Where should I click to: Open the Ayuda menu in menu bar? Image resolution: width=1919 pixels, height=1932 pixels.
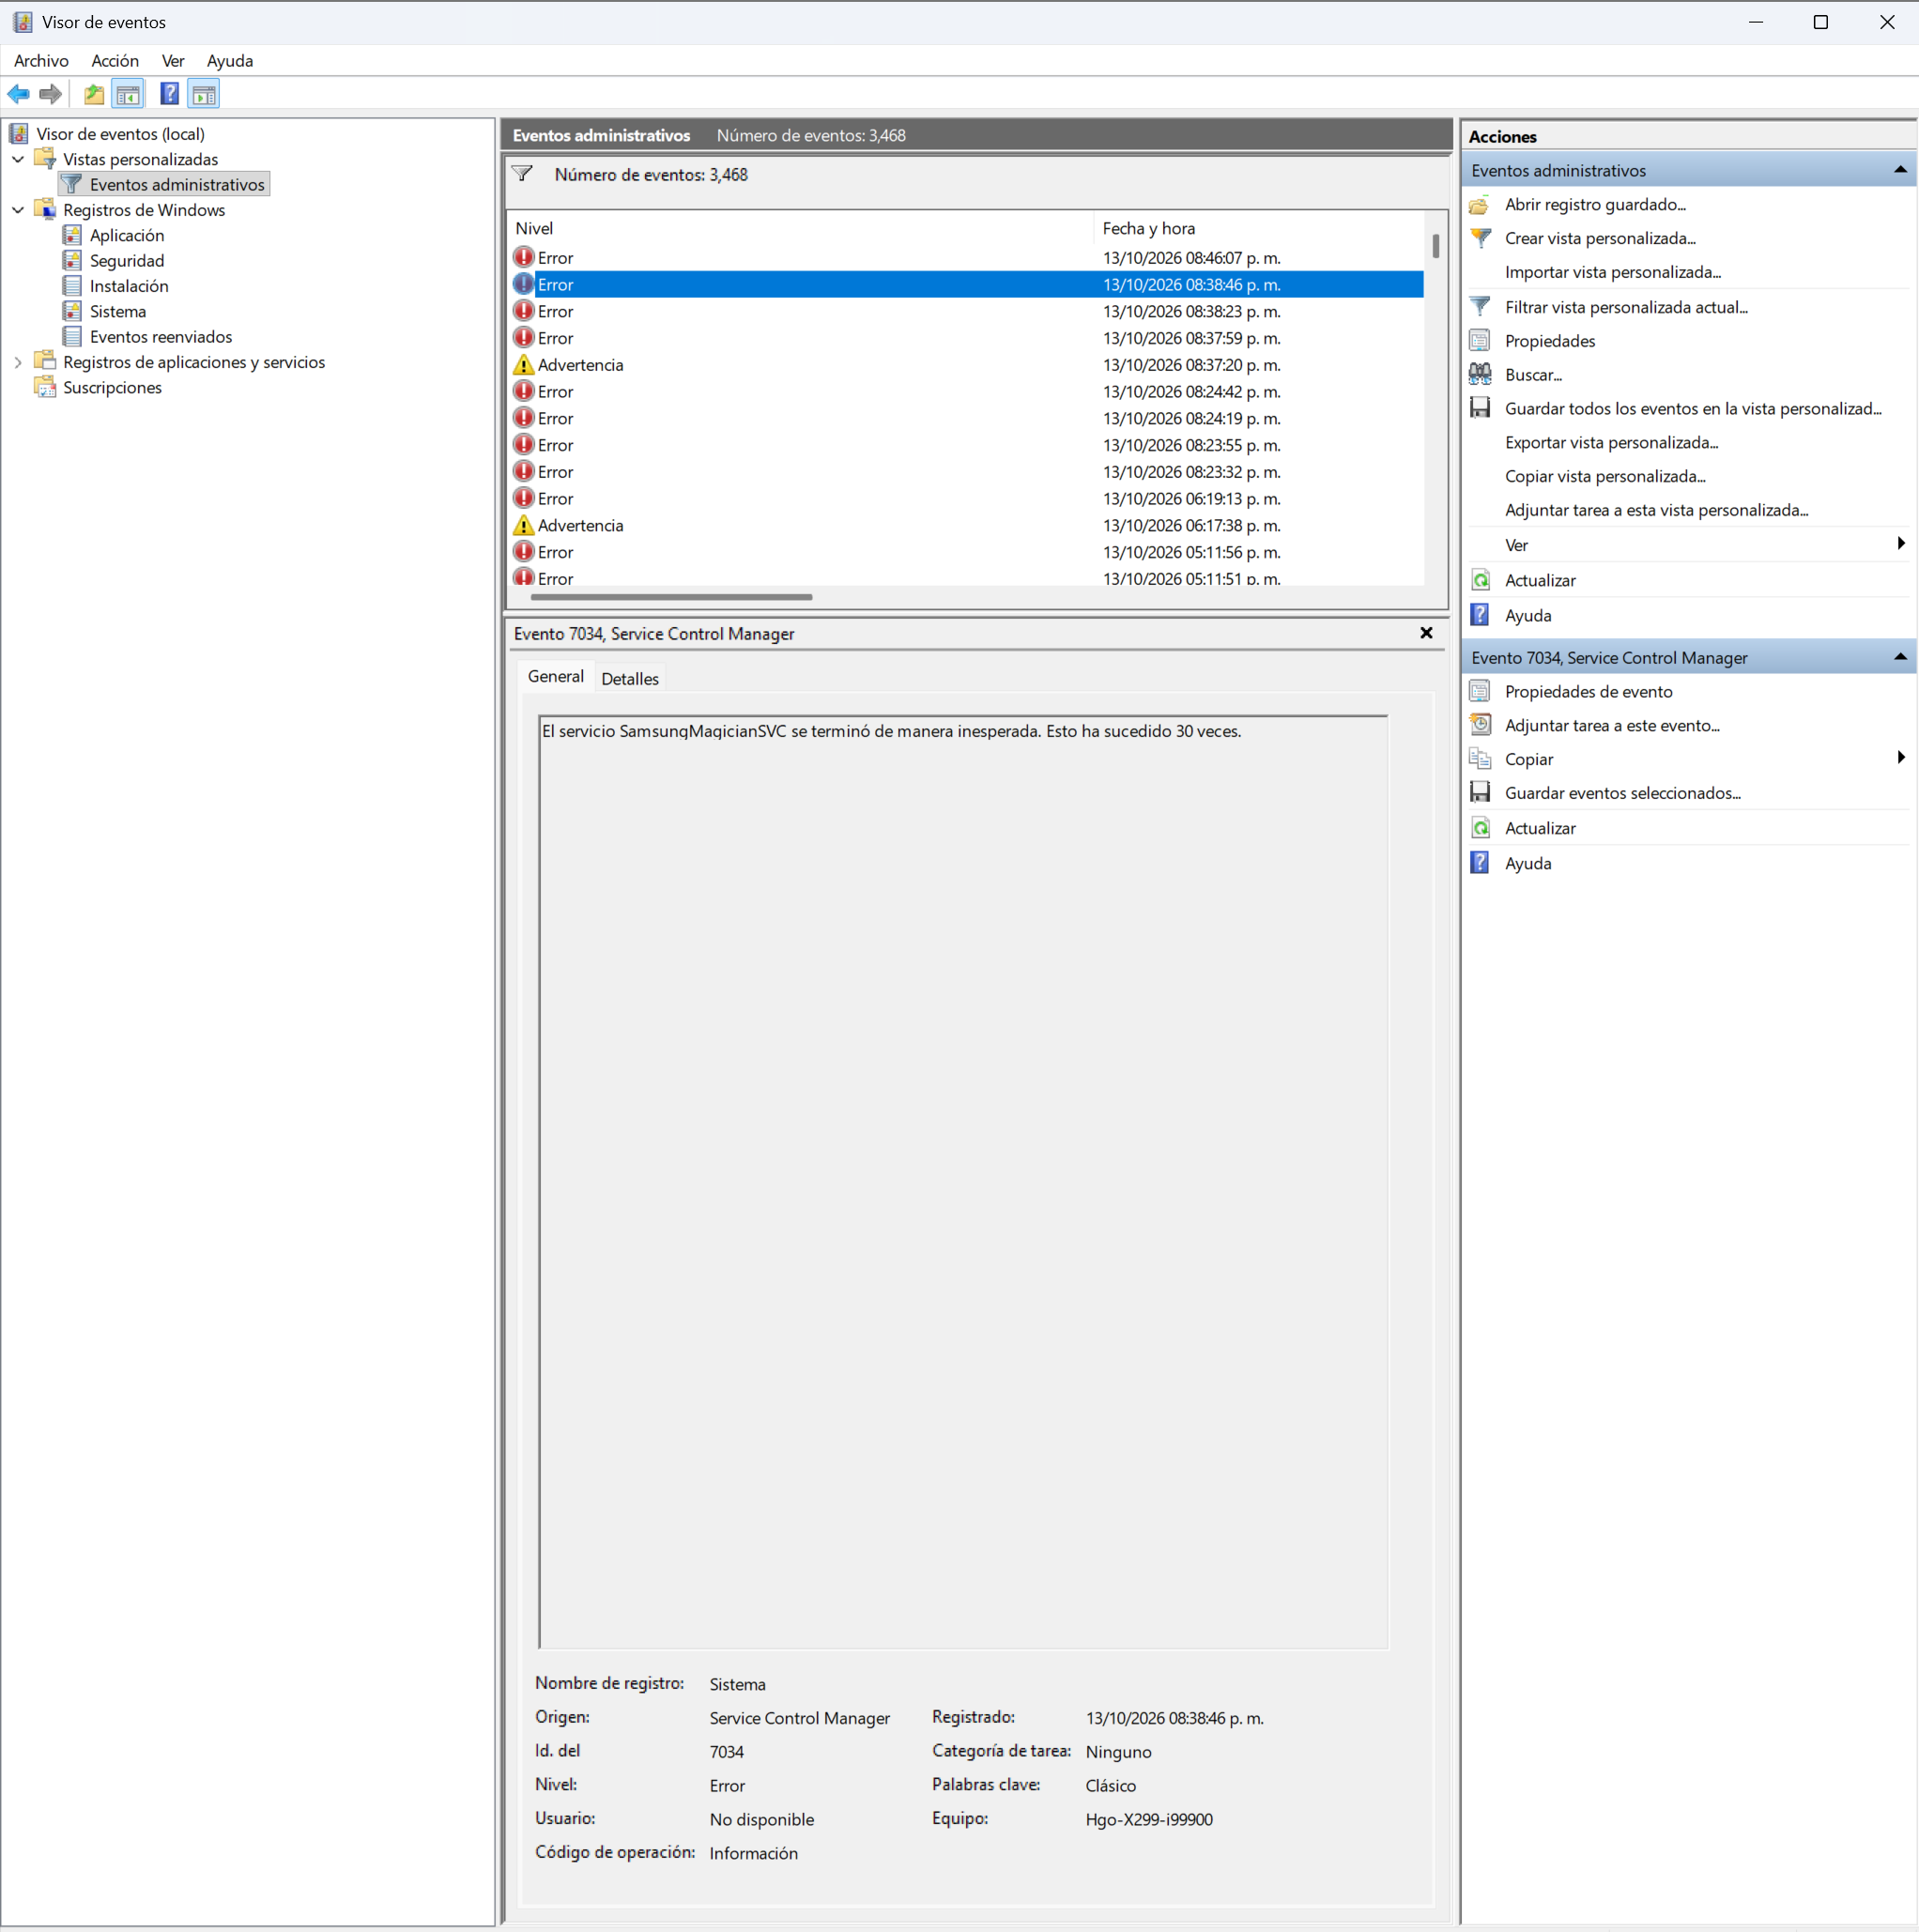point(230,61)
